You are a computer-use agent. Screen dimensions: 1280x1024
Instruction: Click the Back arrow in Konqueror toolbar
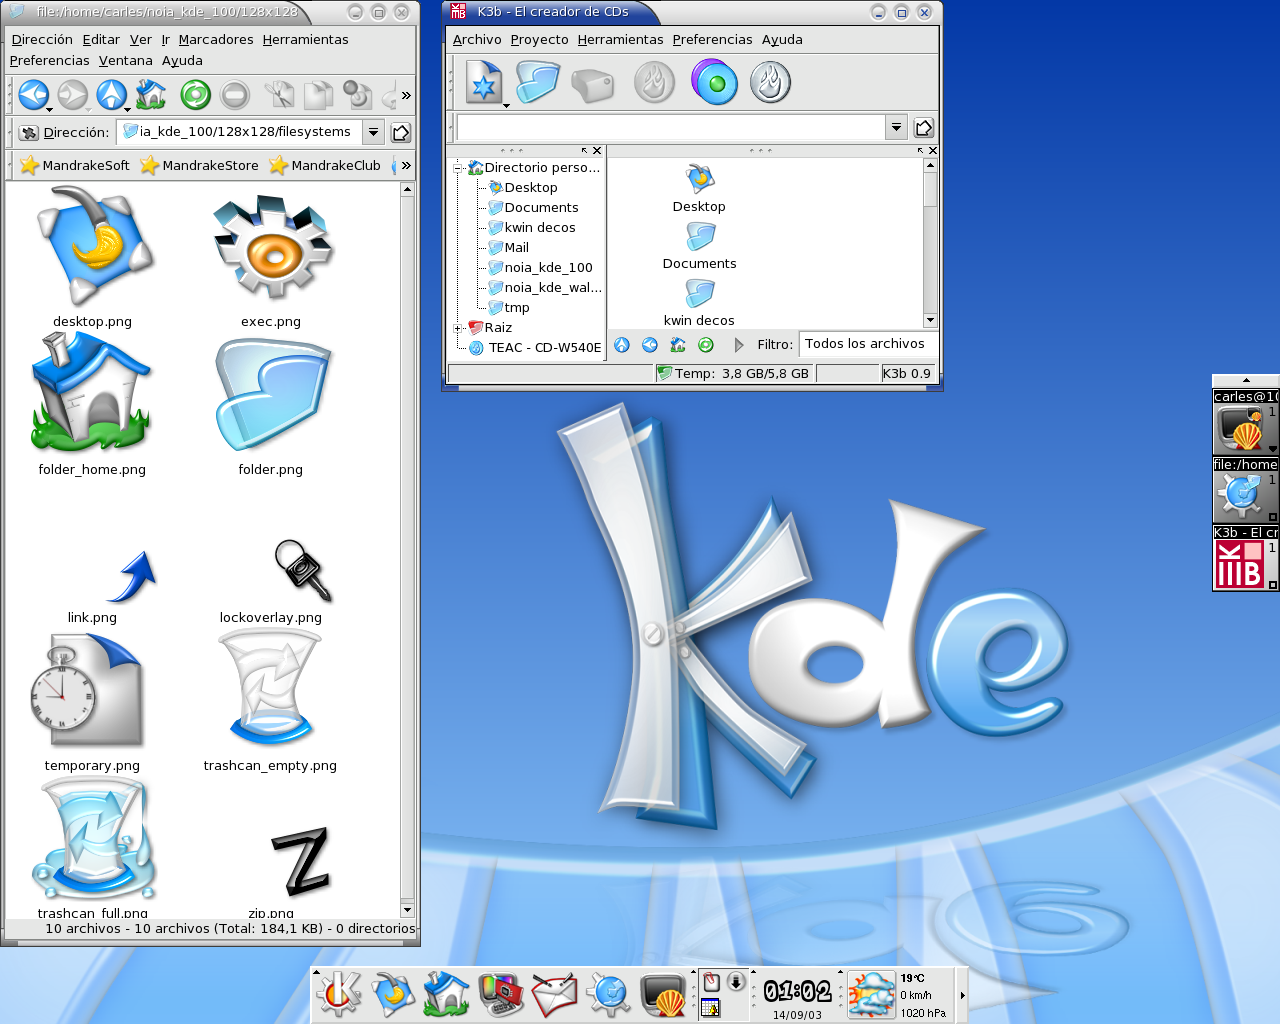34,95
